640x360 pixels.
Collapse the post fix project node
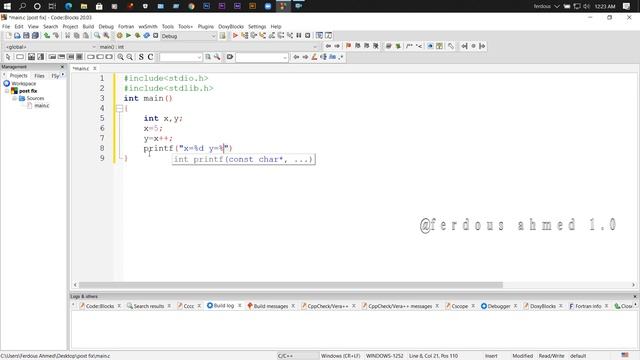click(7, 91)
